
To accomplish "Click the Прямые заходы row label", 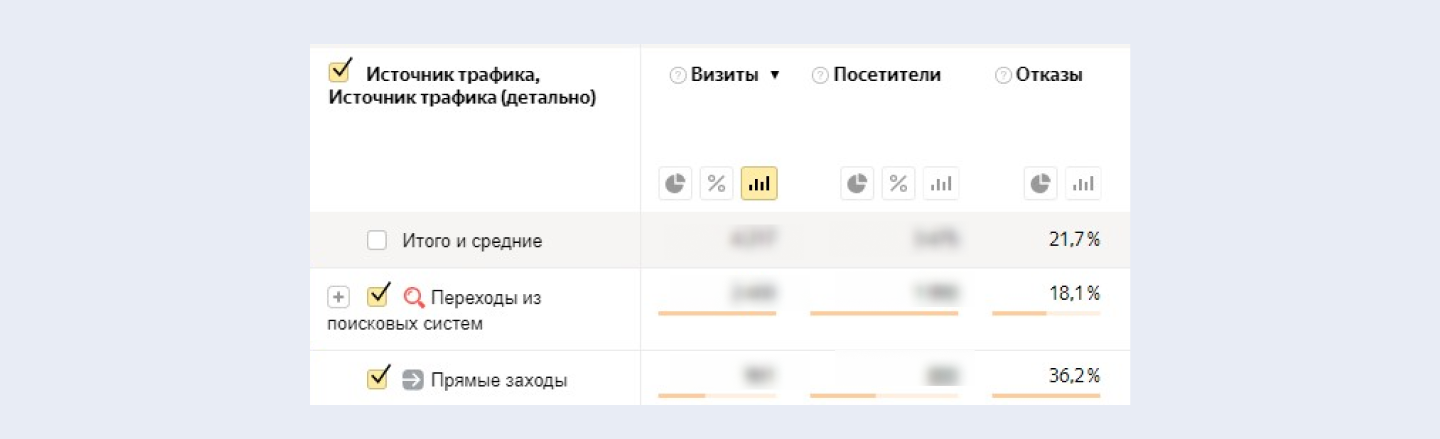I will (499, 380).
